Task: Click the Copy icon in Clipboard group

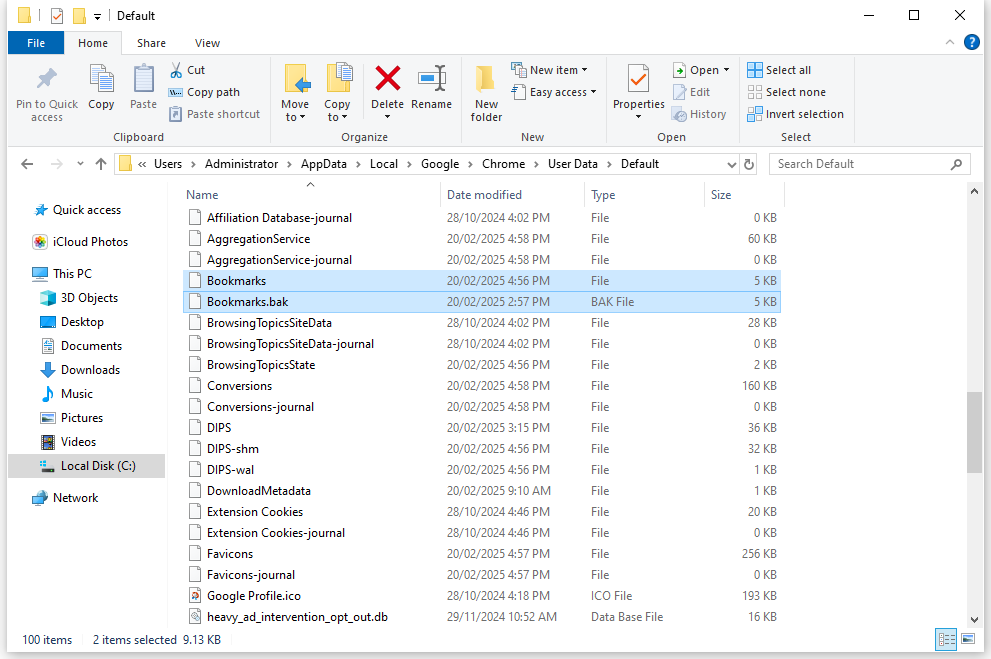Action: point(101,80)
